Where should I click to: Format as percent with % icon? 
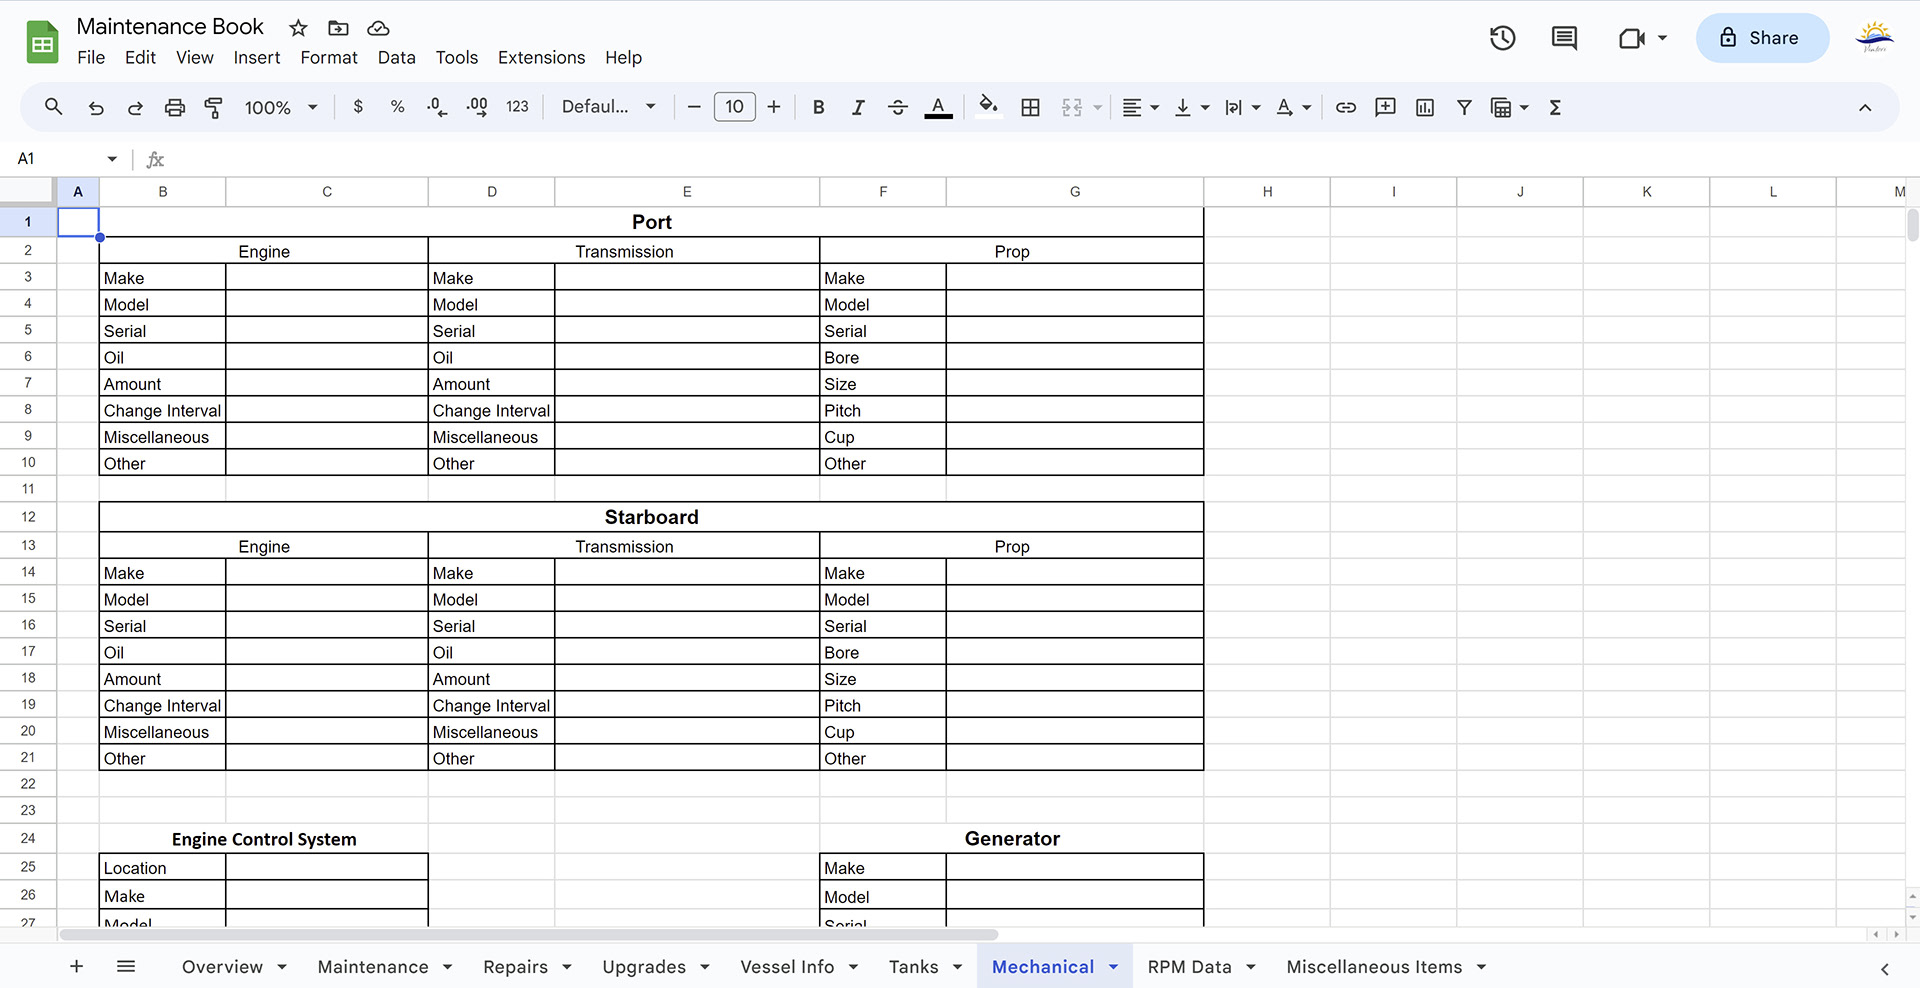(397, 107)
